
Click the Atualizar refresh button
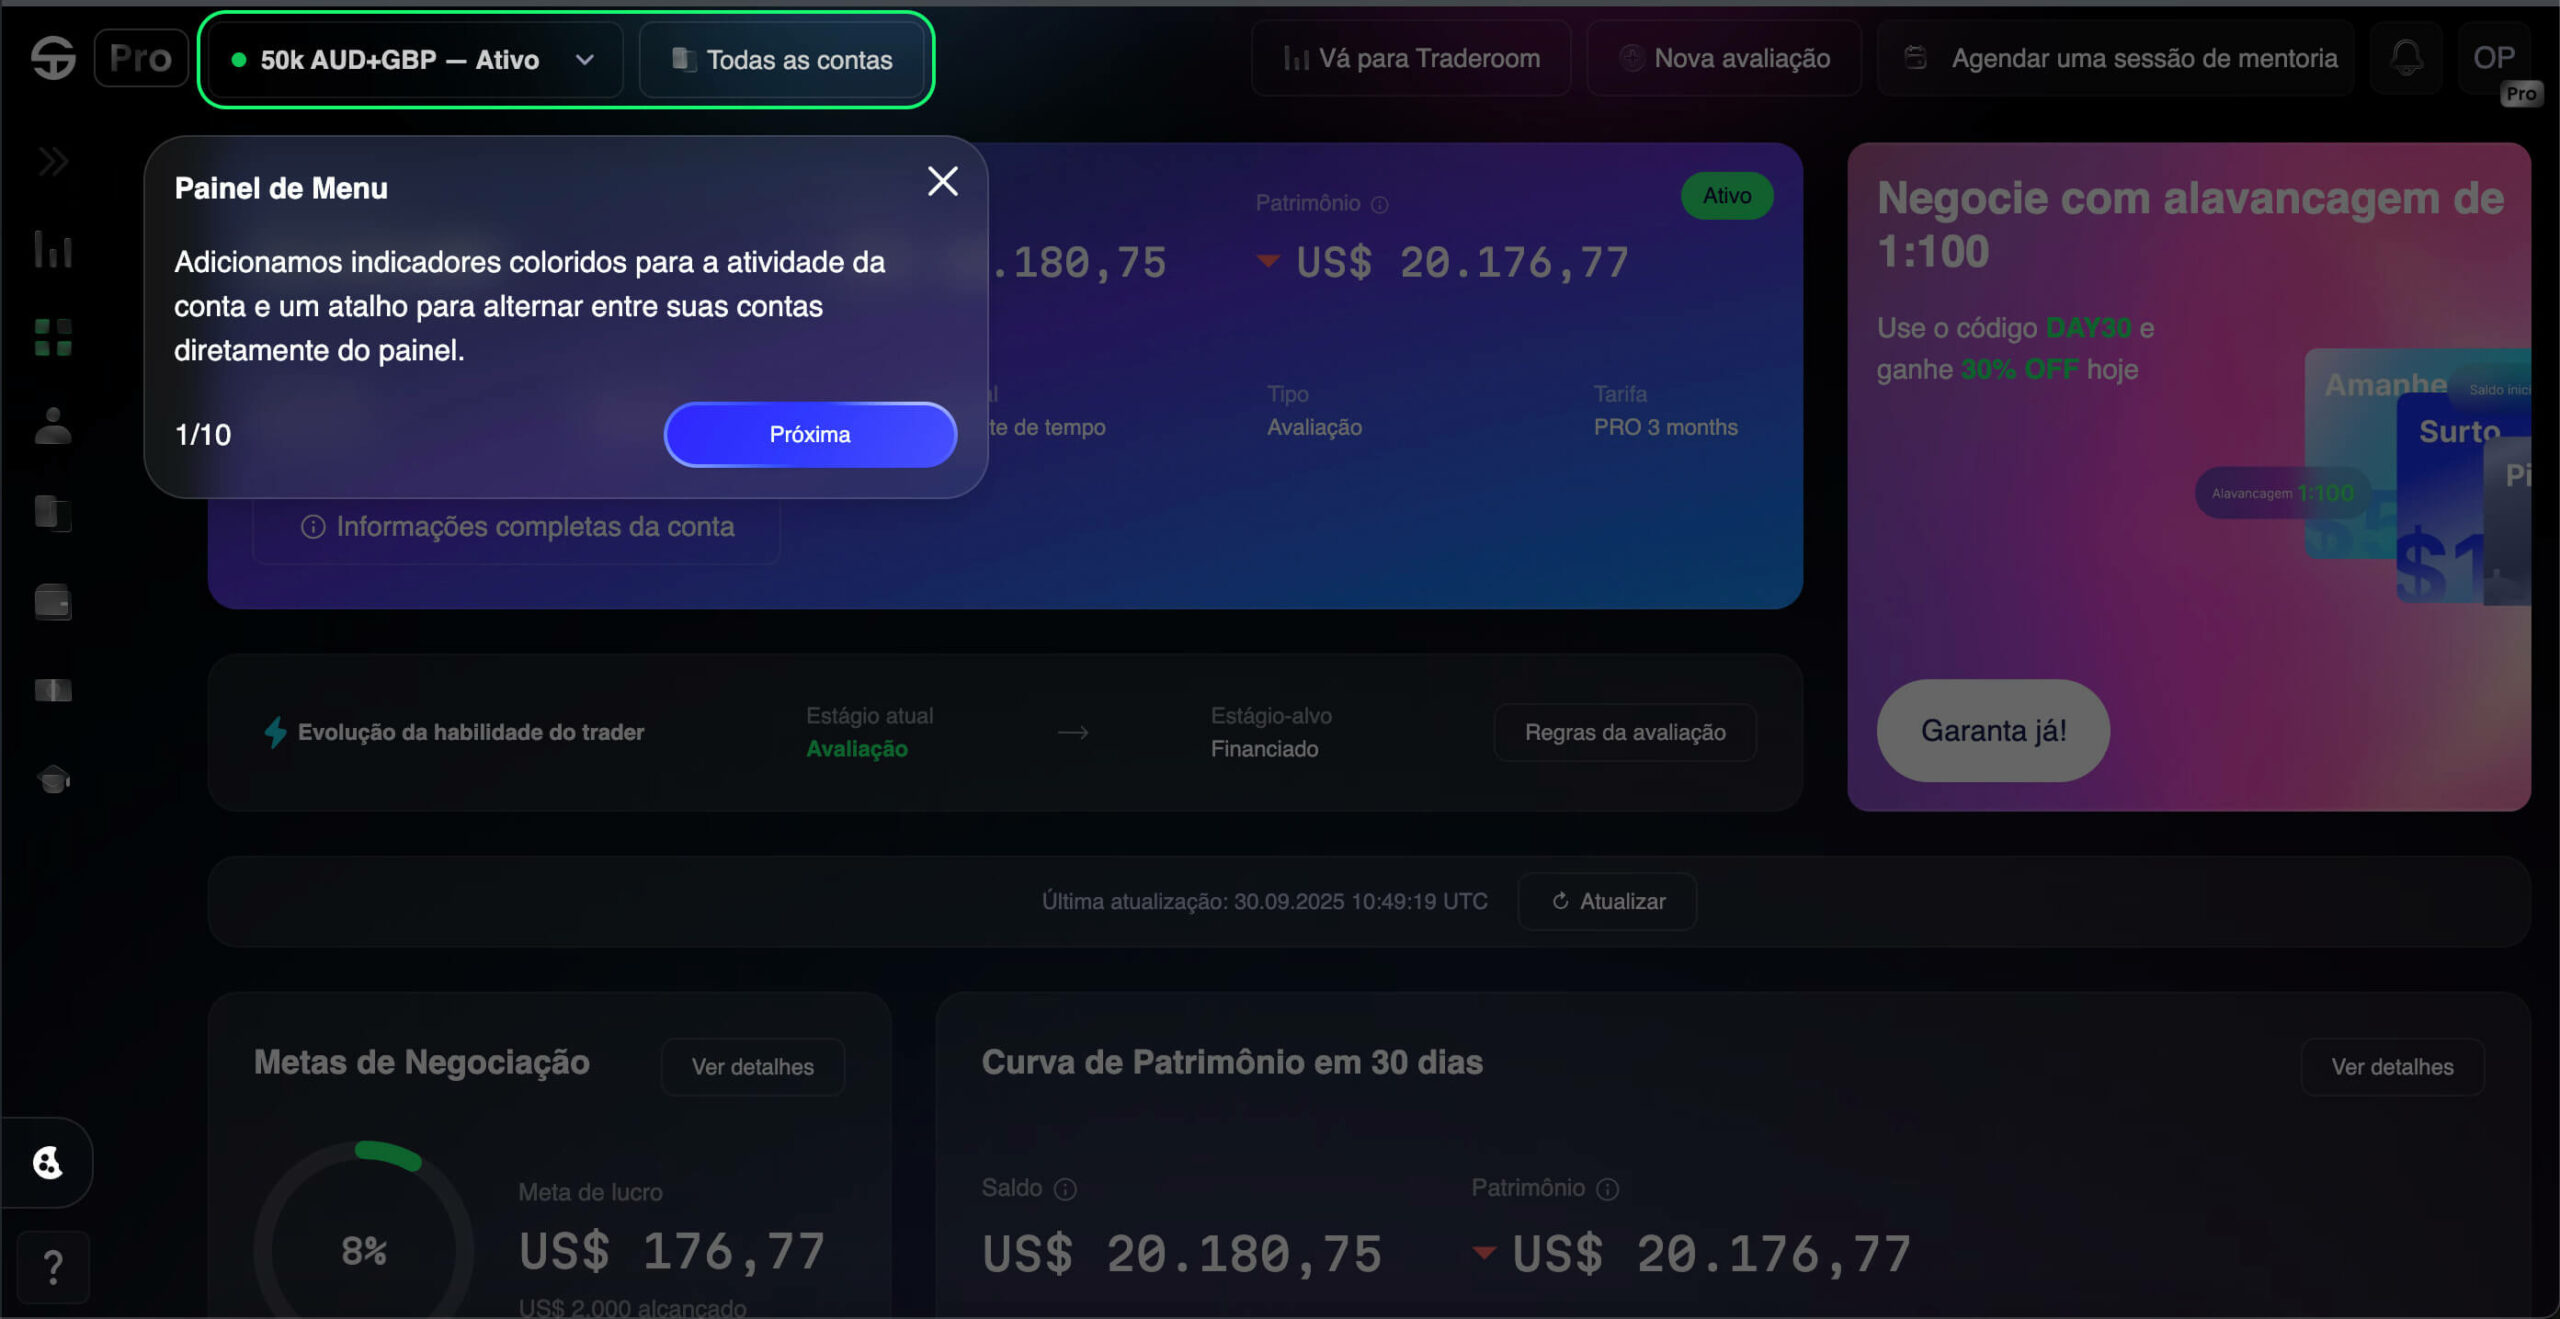click(1607, 901)
